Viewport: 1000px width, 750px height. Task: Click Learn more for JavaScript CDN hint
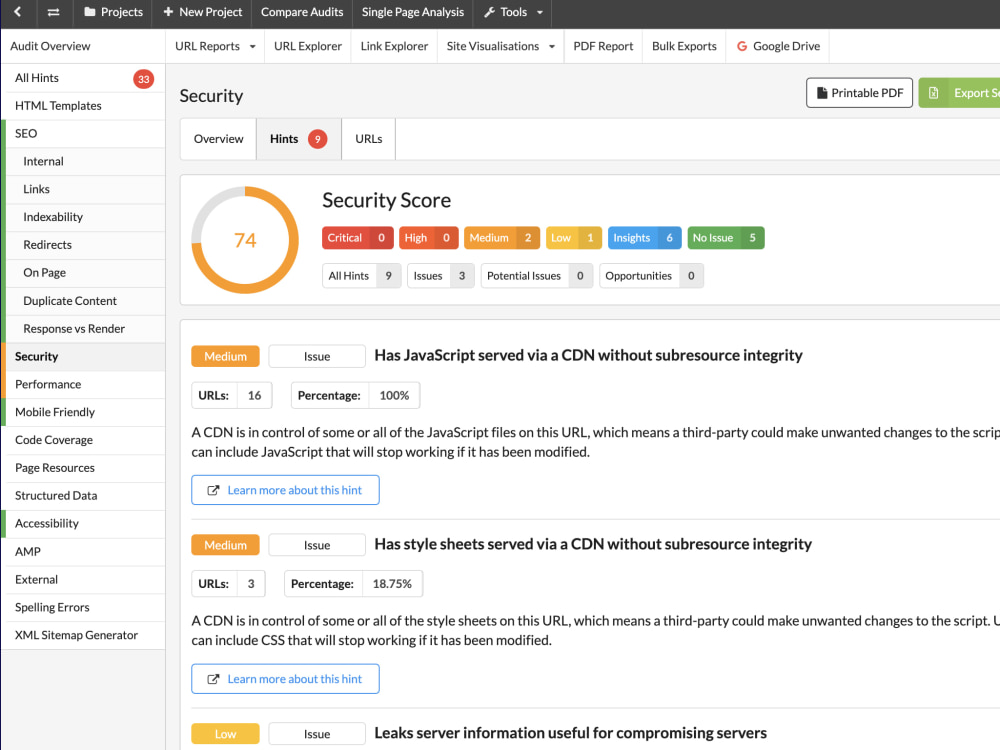click(285, 490)
